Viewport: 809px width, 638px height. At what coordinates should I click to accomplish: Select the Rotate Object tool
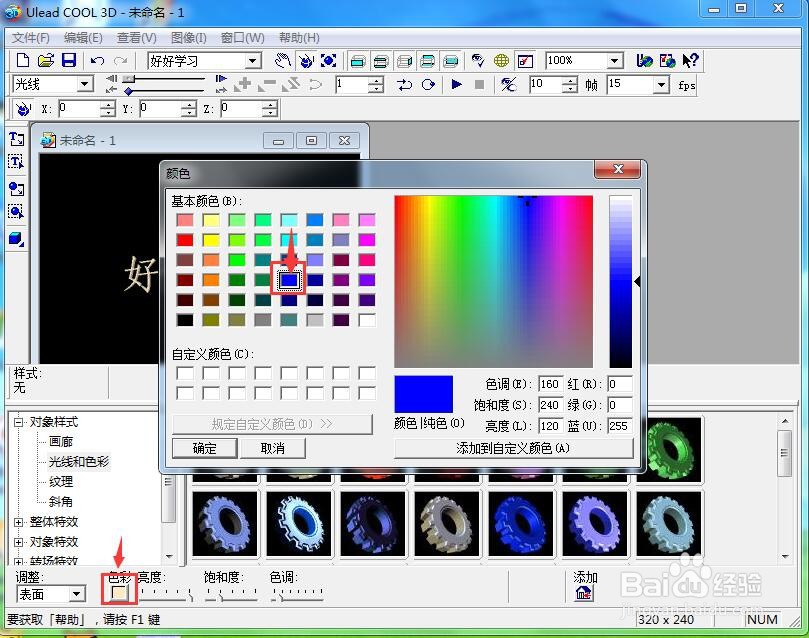[306, 61]
